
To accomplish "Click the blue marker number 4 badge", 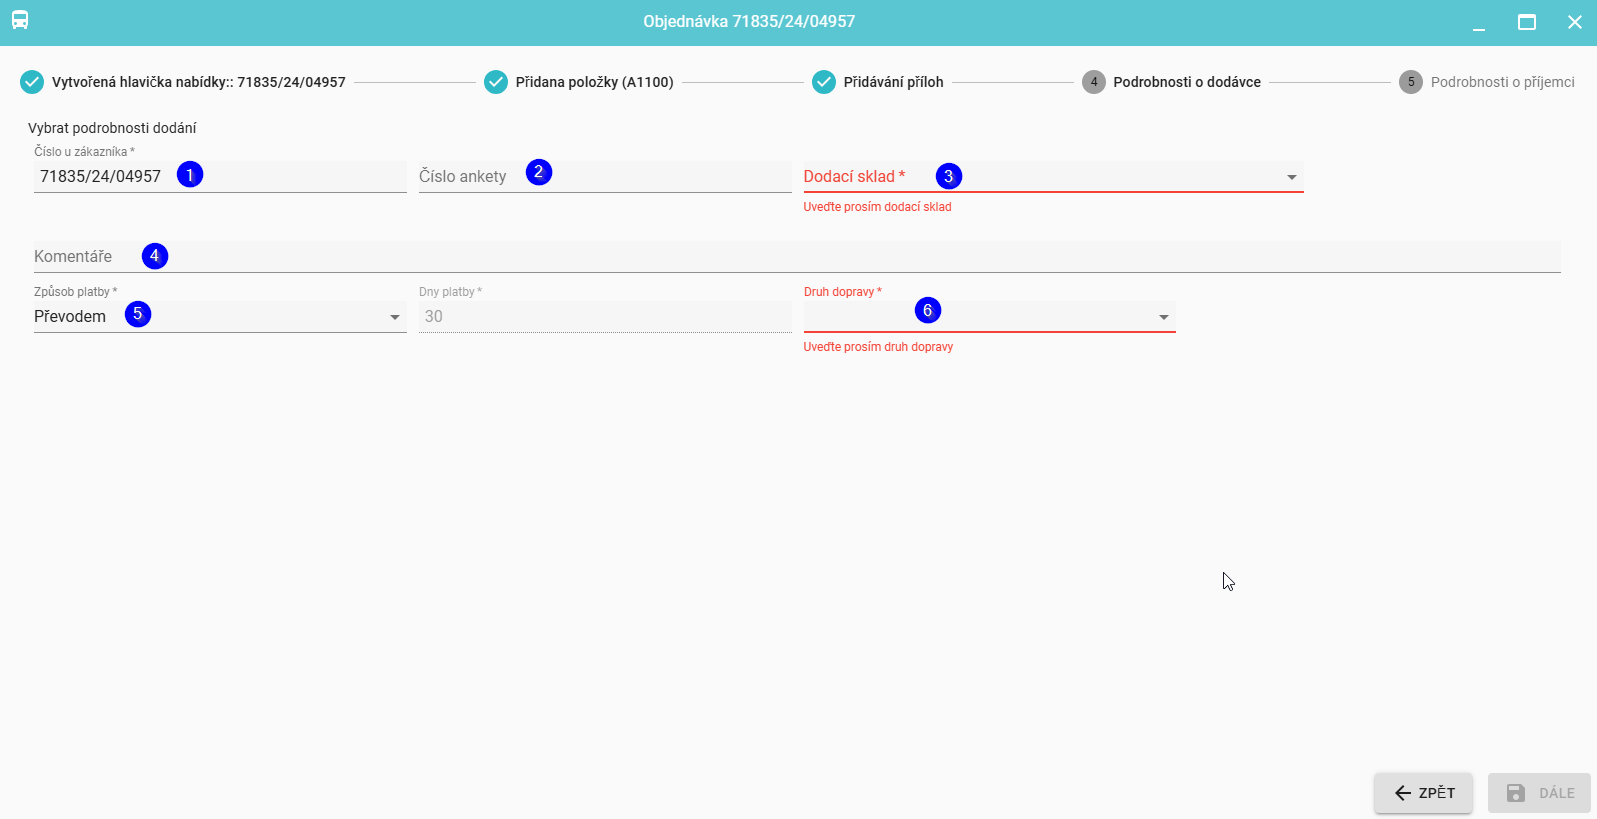I will (x=155, y=256).
